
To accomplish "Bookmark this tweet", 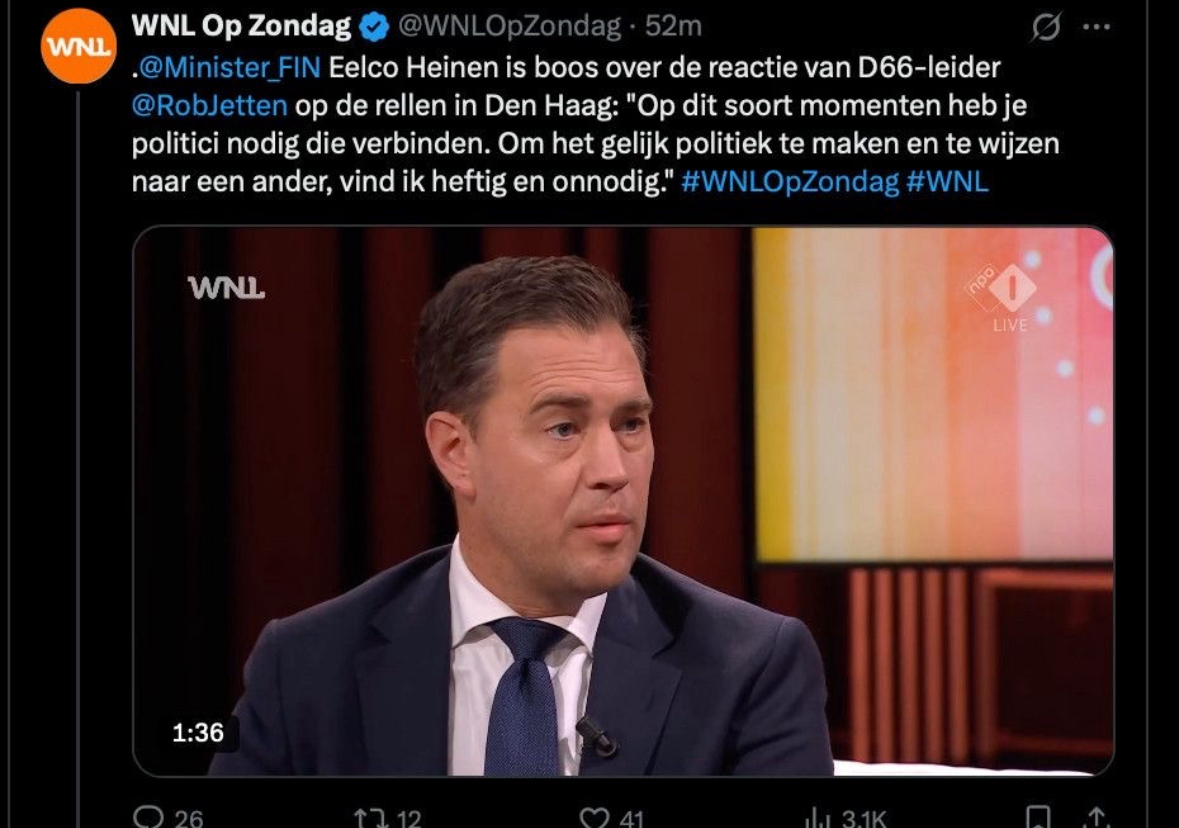I will (x=1038, y=817).
